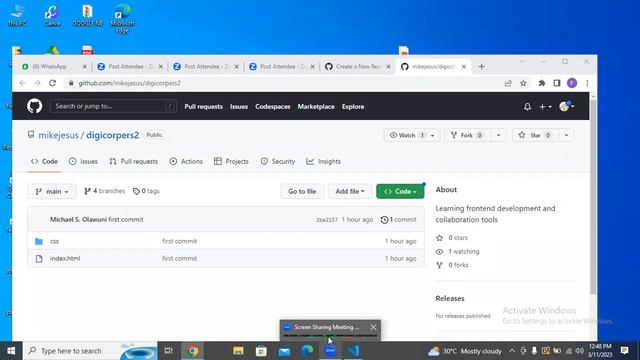Expand the main branch dropdown
Image resolution: width=640 pixels, height=360 pixels.
pos(52,191)
